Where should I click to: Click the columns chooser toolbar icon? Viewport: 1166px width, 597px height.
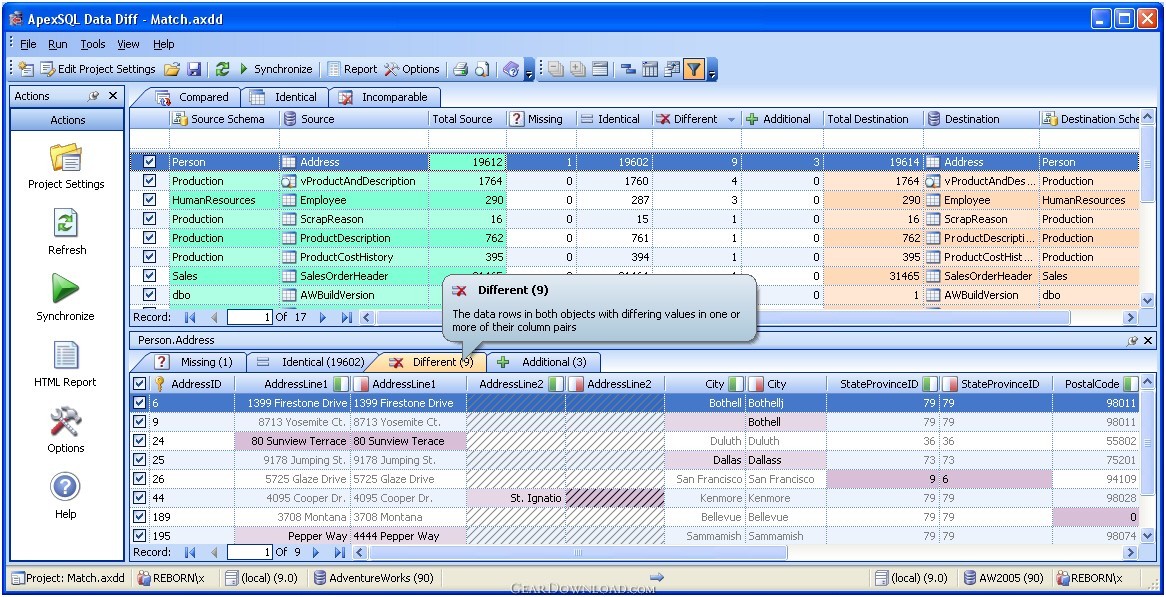pyautogui.click(x=651, y=69)
